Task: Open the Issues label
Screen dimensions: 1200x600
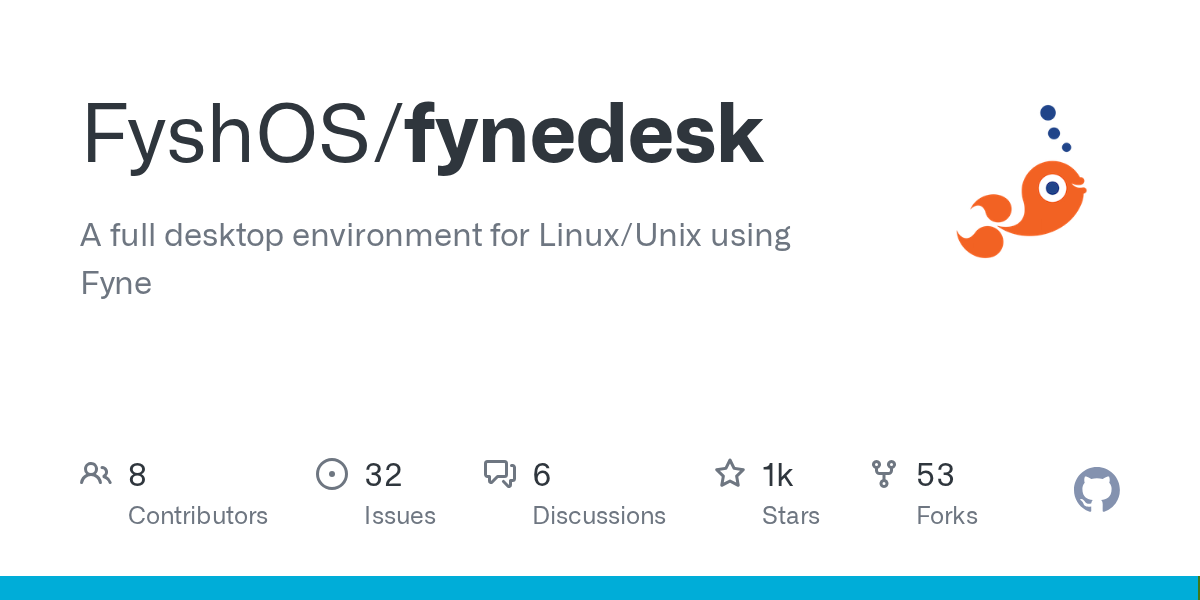Action: 400,516
